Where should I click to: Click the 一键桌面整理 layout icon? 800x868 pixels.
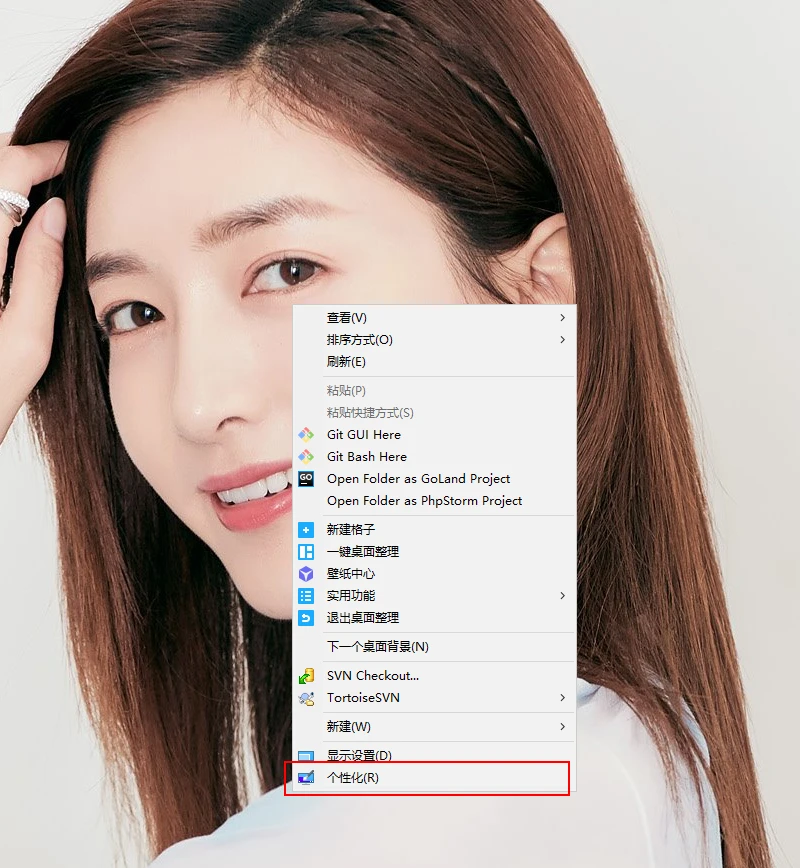click(306, 552)
